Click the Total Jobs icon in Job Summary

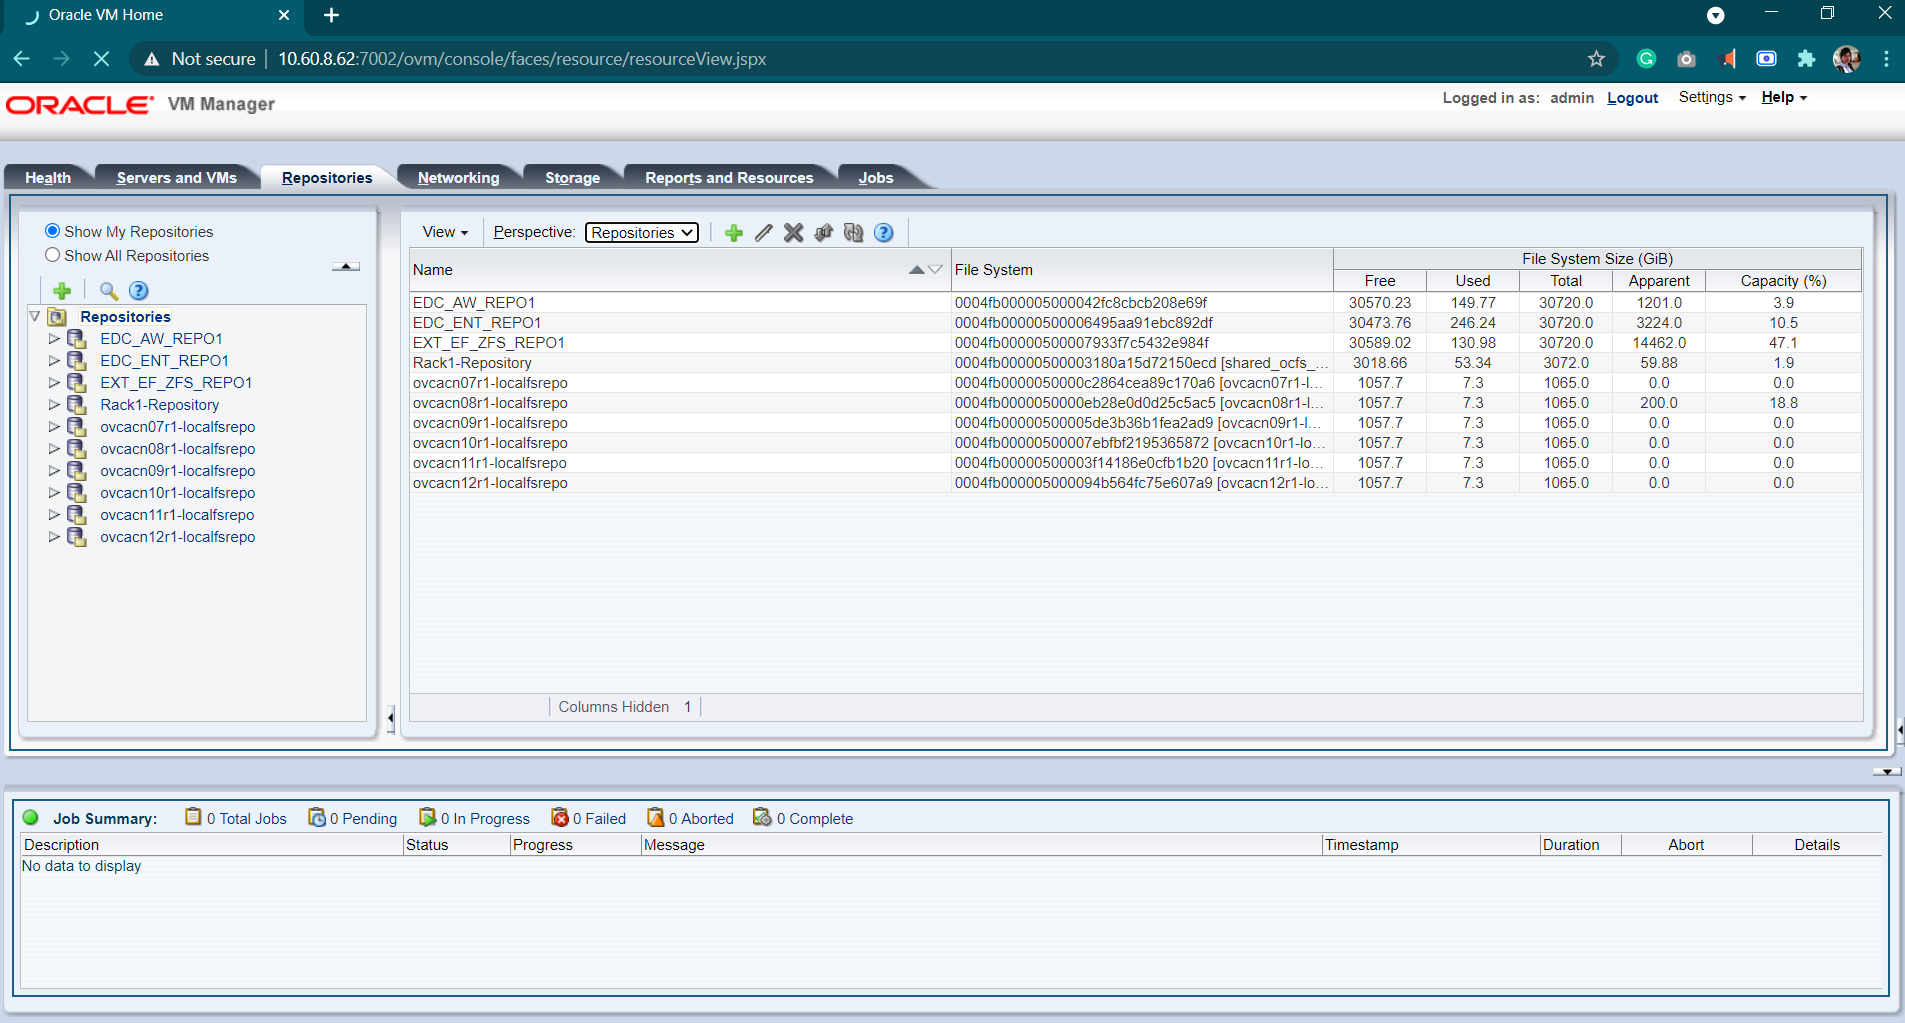(193, 818)
